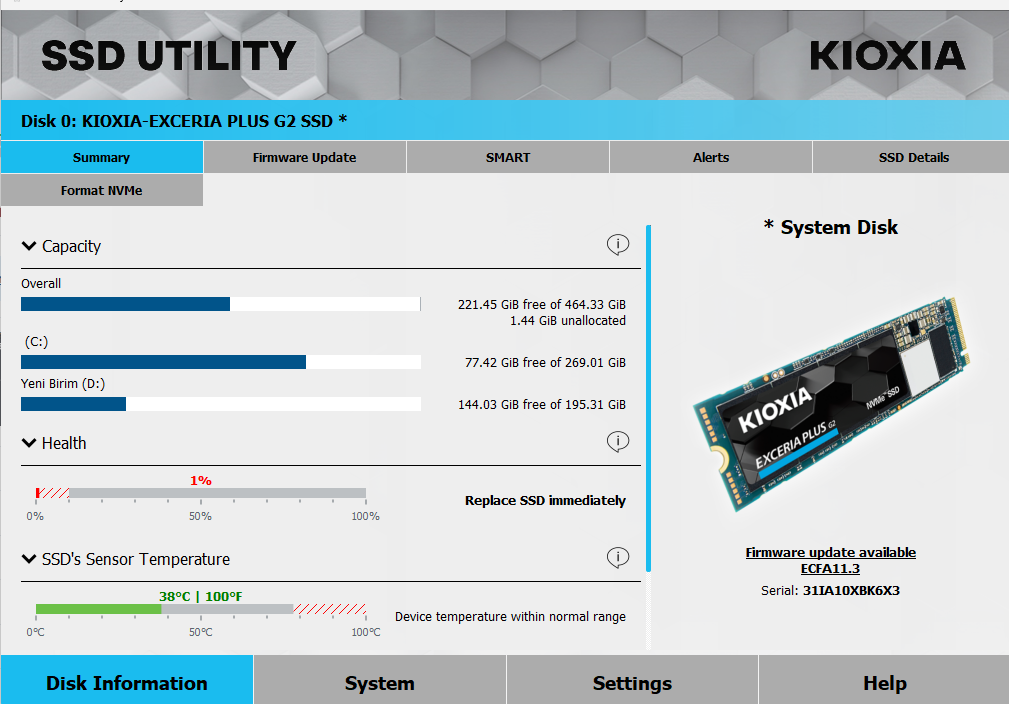Click the Yeni Birim (D:) capacity bar
The image size is (1009, 704).
221,403
